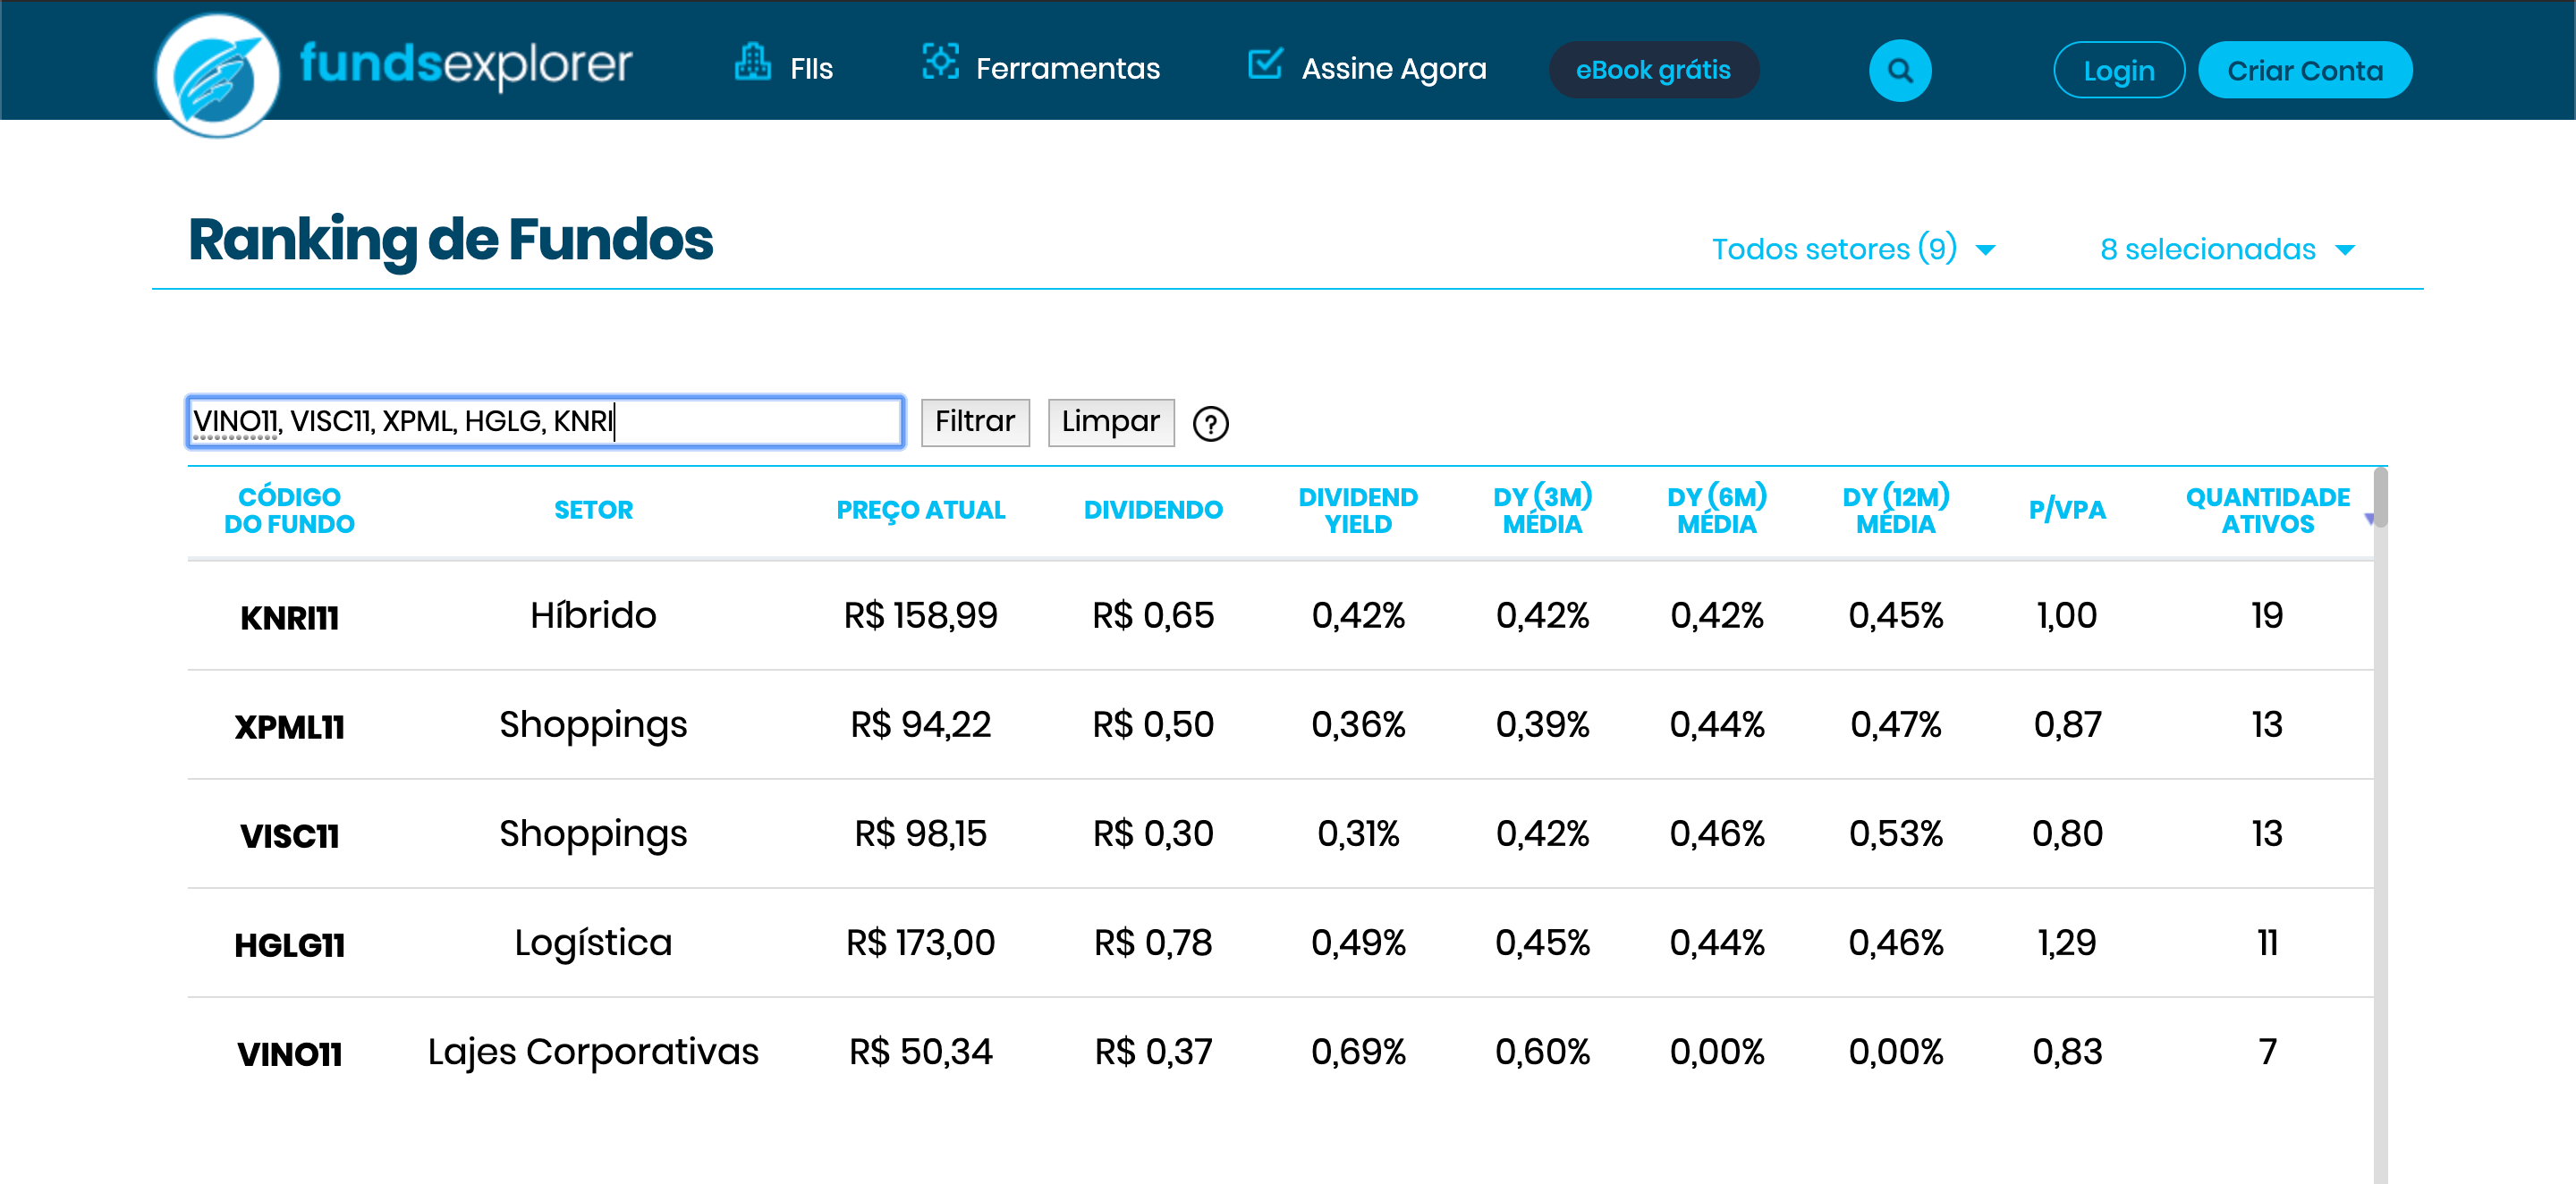Click the magnifier search icon
Viewport: 2576px width, 1184px height.
(1899, 71)
